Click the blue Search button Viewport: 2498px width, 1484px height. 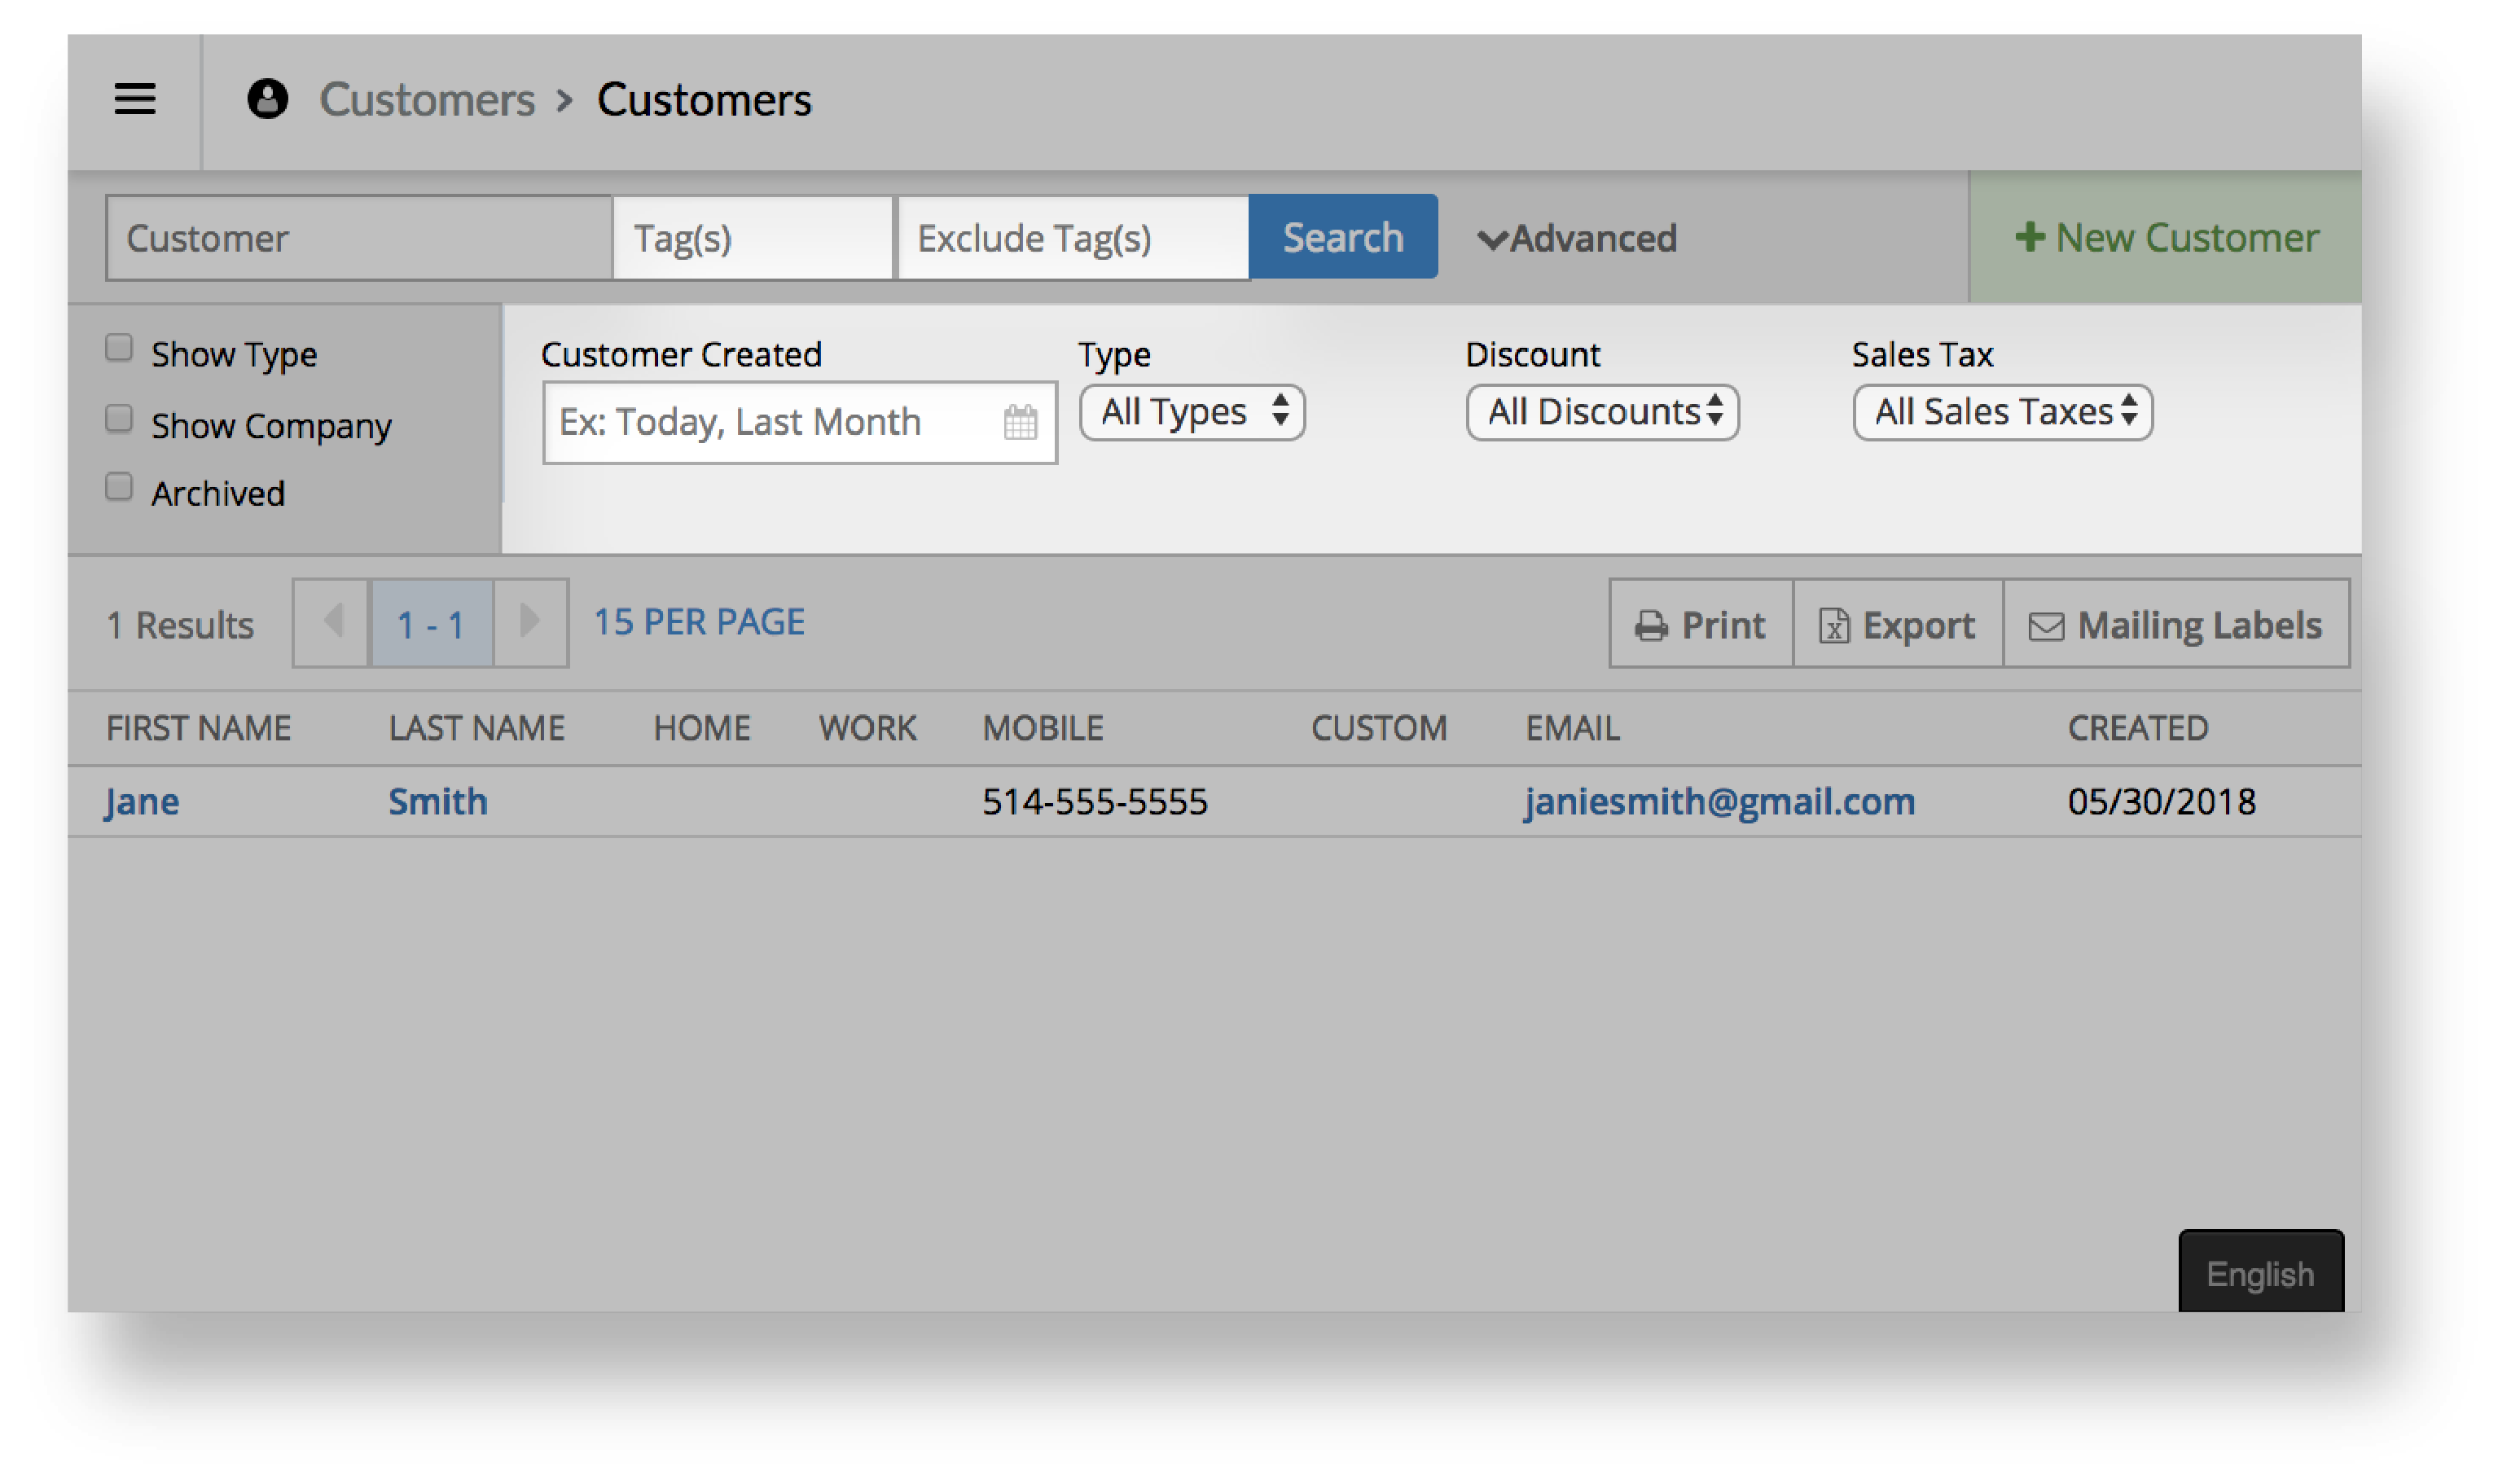tap(1343, 237)
